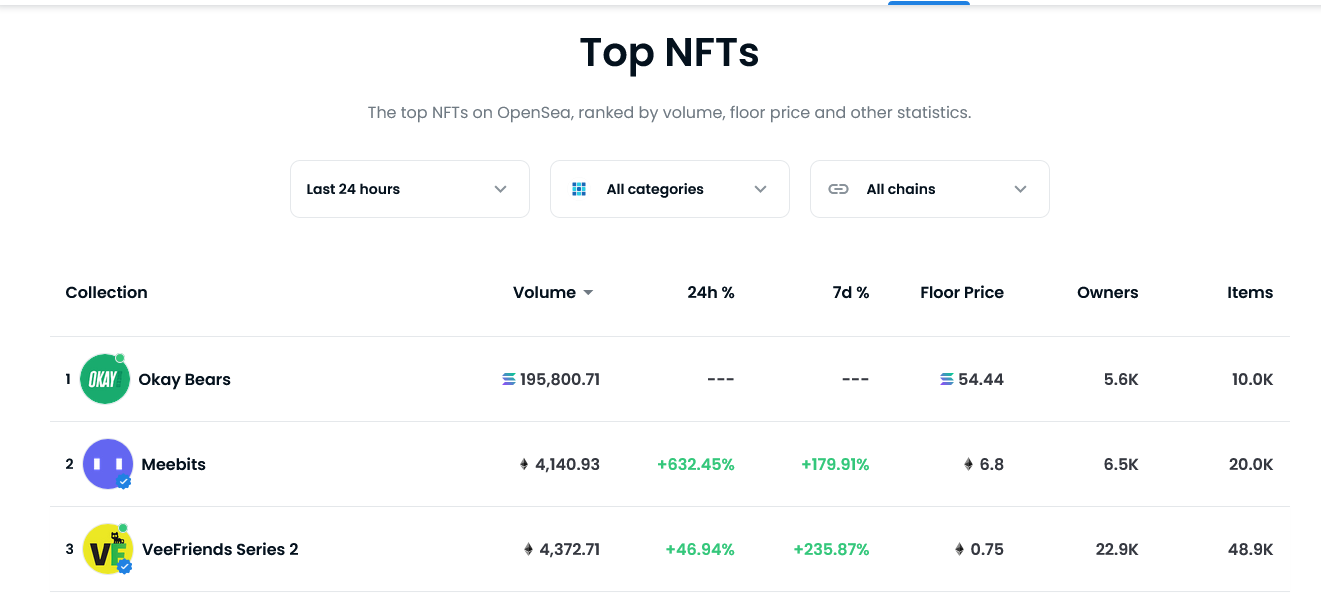
Task: Click the +632.45% change value
Action: (x=696, y=464)
